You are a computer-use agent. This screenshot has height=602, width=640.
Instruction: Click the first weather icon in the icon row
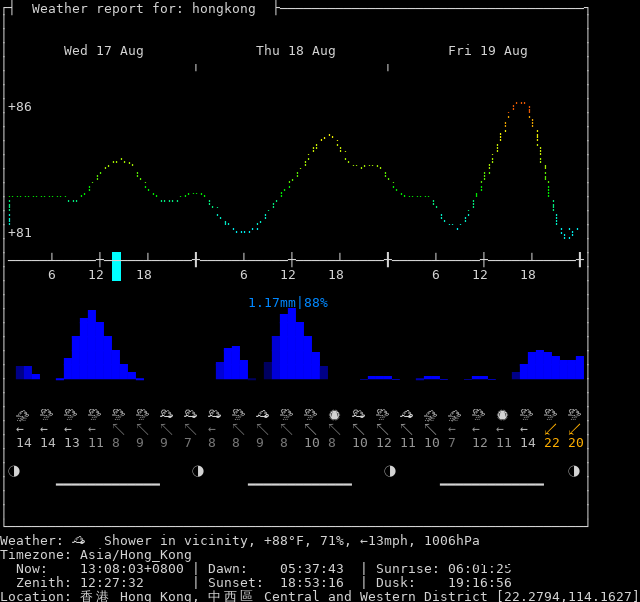tap(22, 414)
